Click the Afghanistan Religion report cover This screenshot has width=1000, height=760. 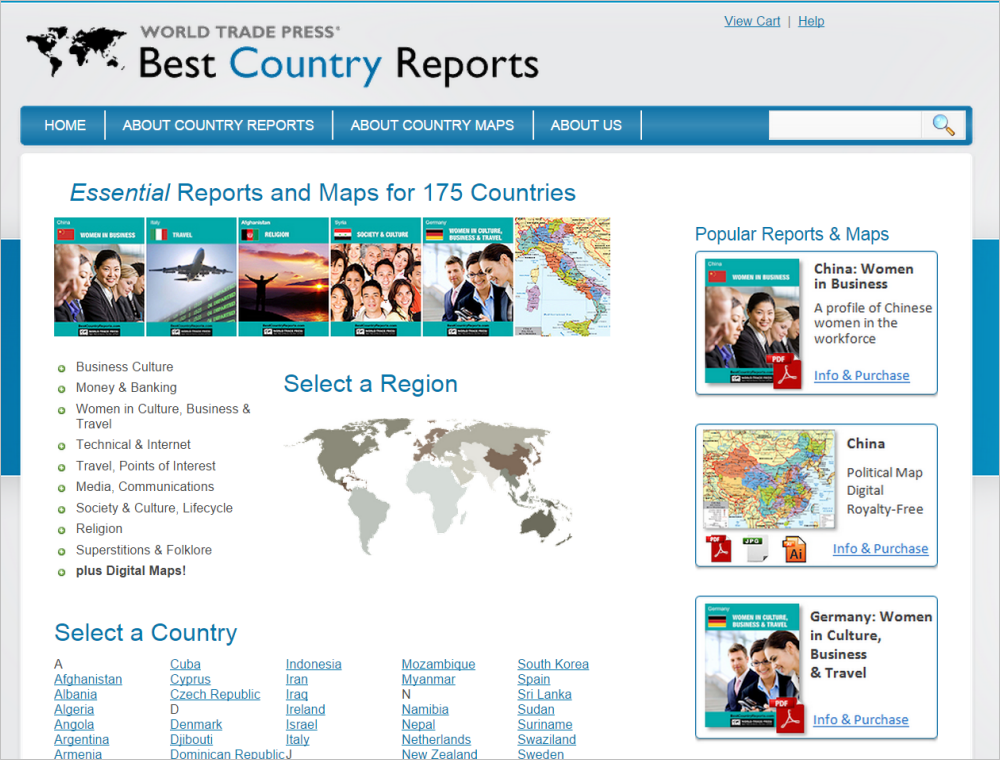pyautogui.click(x=283, y=277)
